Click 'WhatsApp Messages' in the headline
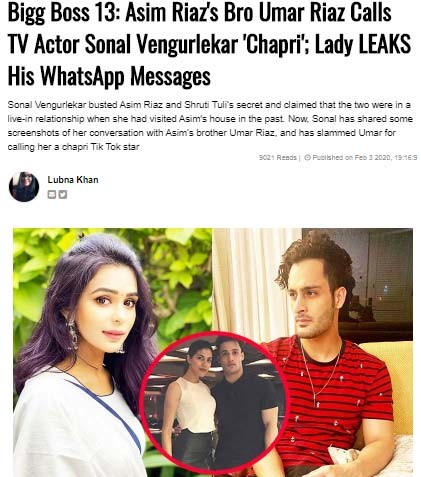 tap(125, 76)
